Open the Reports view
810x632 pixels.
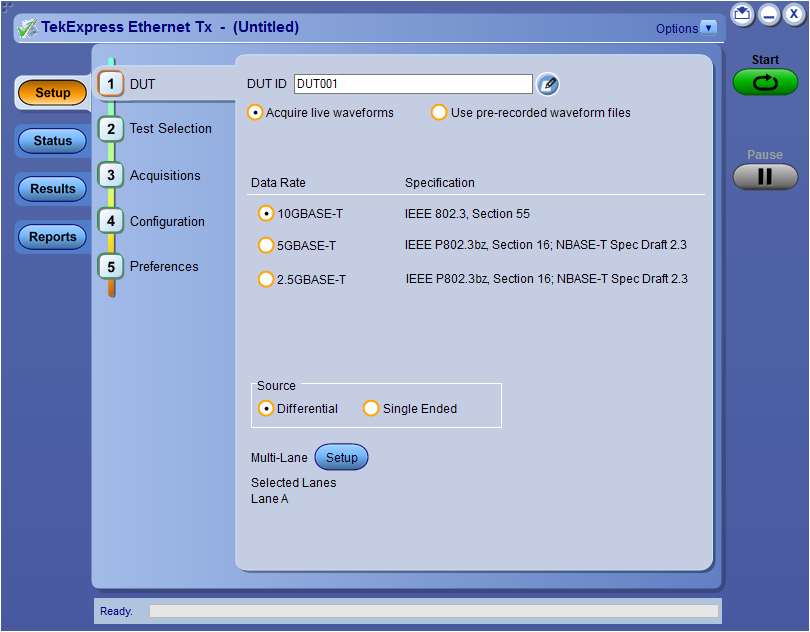point(51,237)
